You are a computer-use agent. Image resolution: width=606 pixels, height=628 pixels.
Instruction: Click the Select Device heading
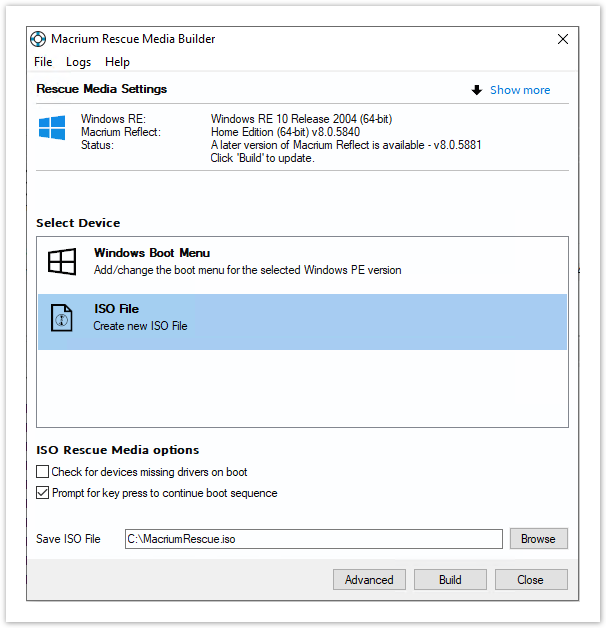coord(78,223)
